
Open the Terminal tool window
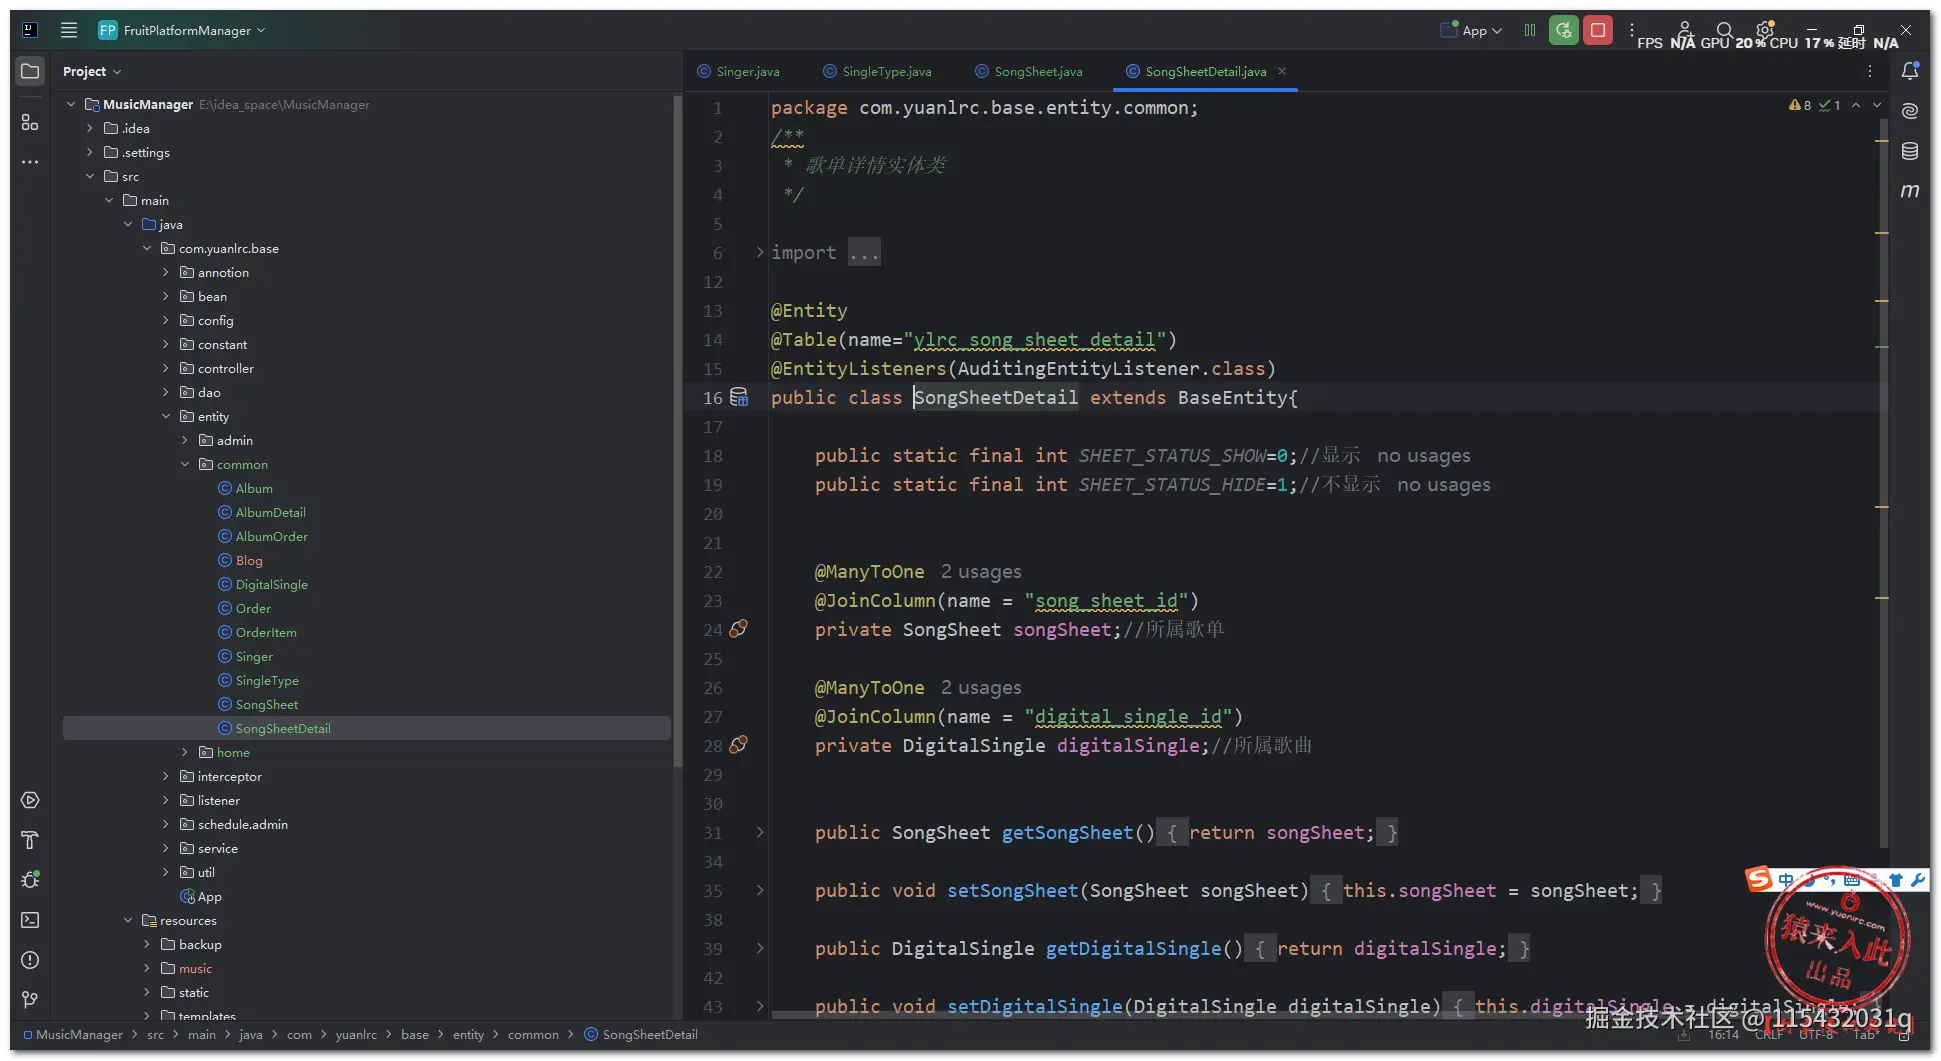(x=30, y=920)
